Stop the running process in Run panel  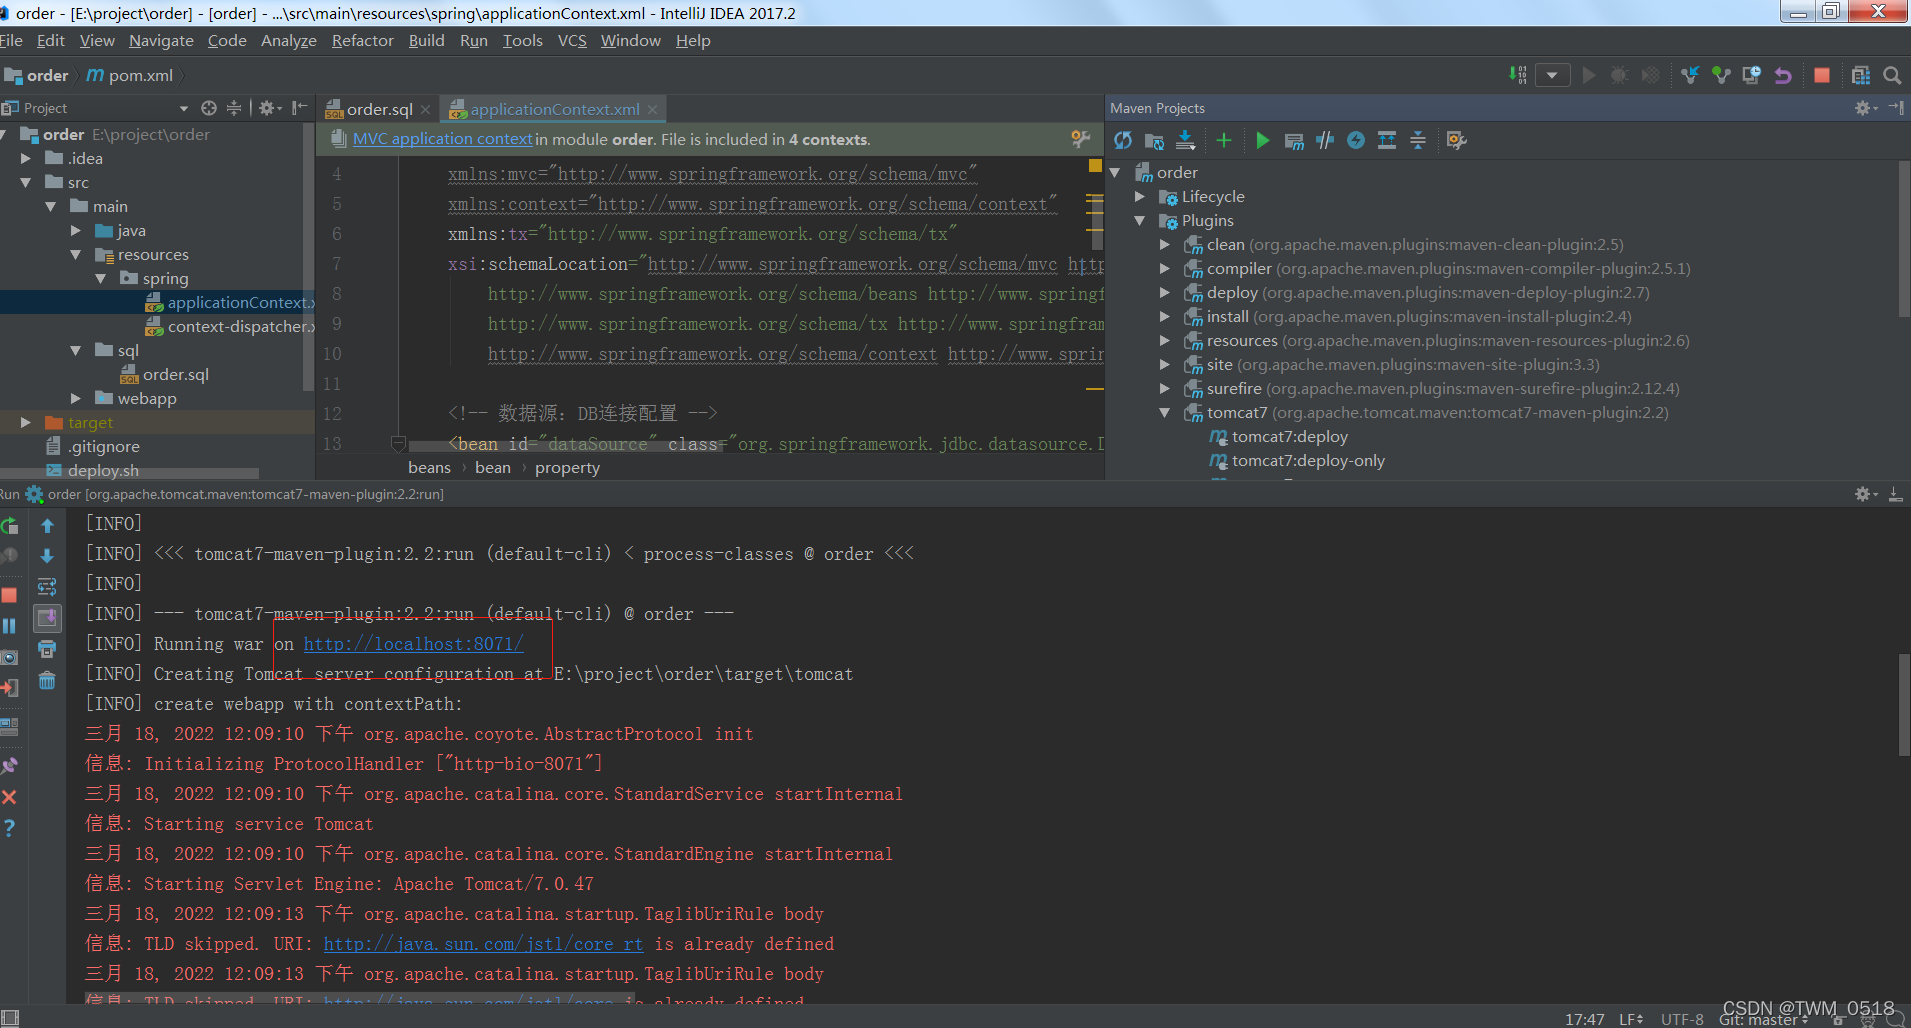[9, 595]
